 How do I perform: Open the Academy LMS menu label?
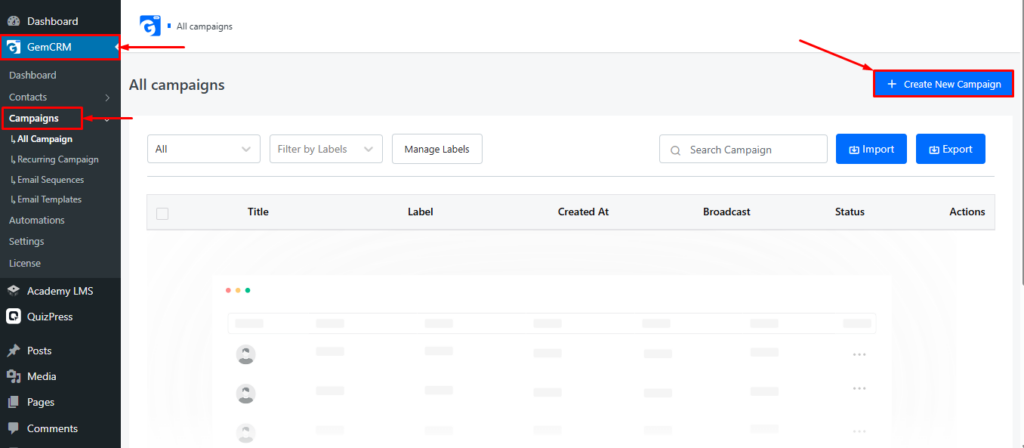point(60,291)
